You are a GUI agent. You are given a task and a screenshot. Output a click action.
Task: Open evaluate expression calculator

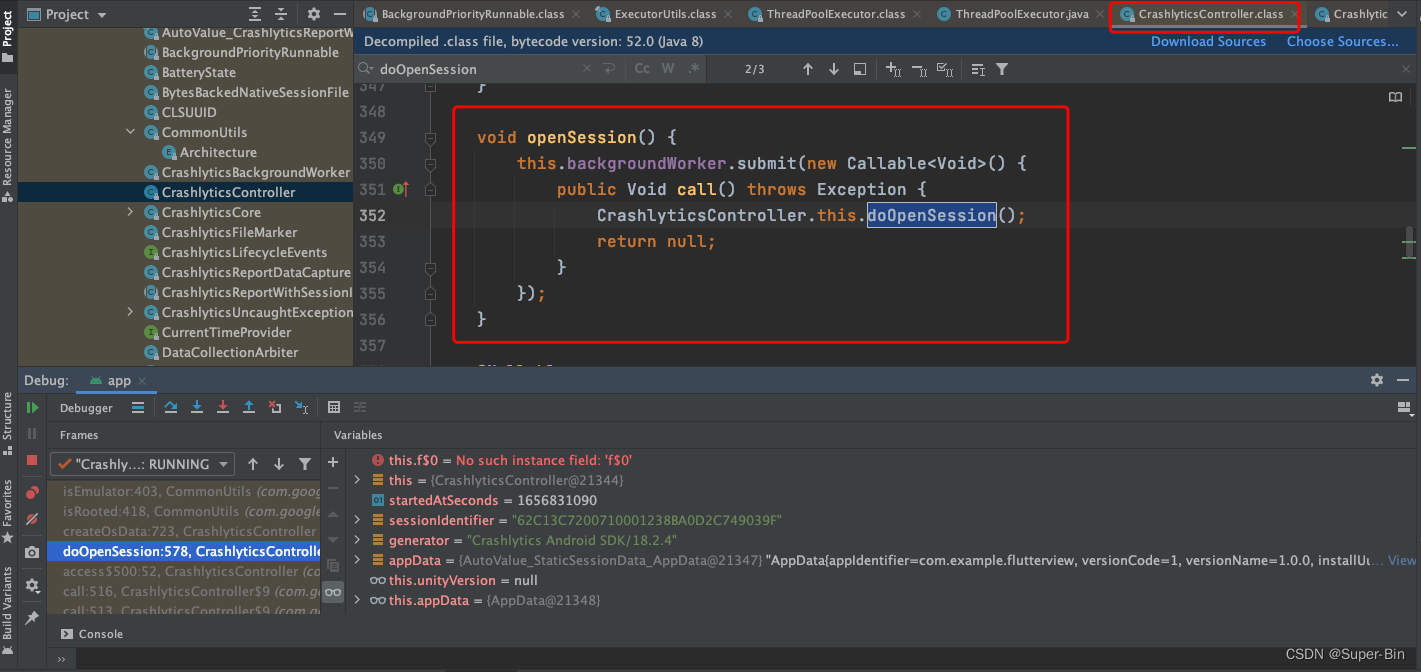click(334, 407)
